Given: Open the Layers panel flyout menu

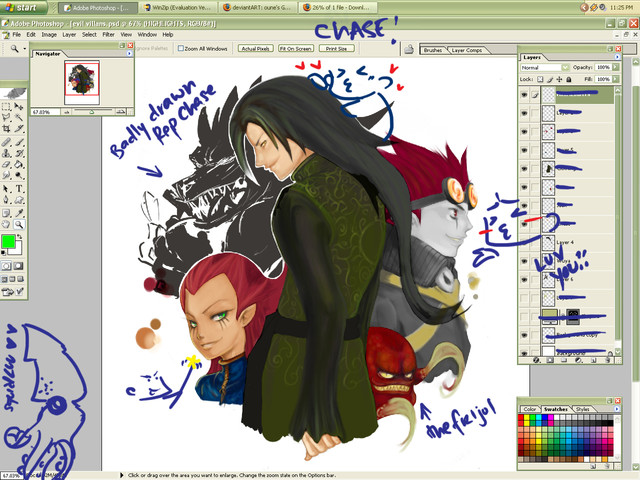Looking at the screenshot, I should pyautogui.click(x=617, y=57).
